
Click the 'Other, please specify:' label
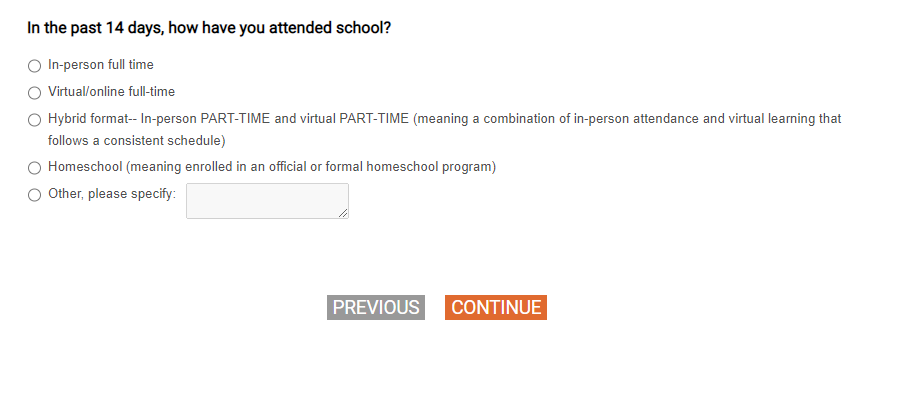point(112,194)
